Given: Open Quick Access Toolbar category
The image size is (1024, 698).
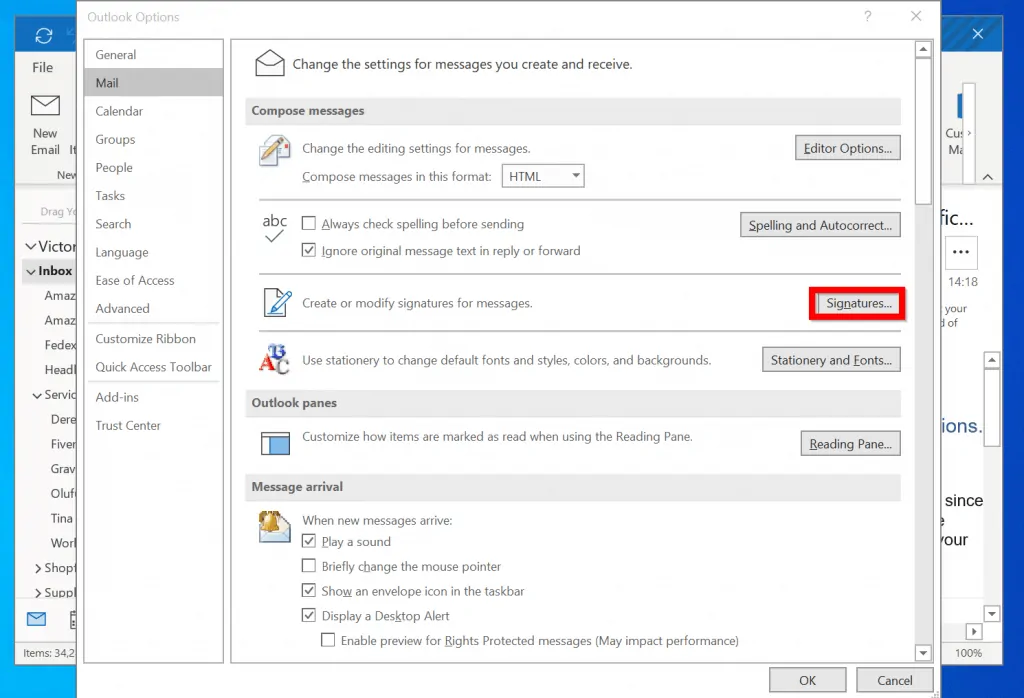Looking at the screenshot, I should (154, 367).
